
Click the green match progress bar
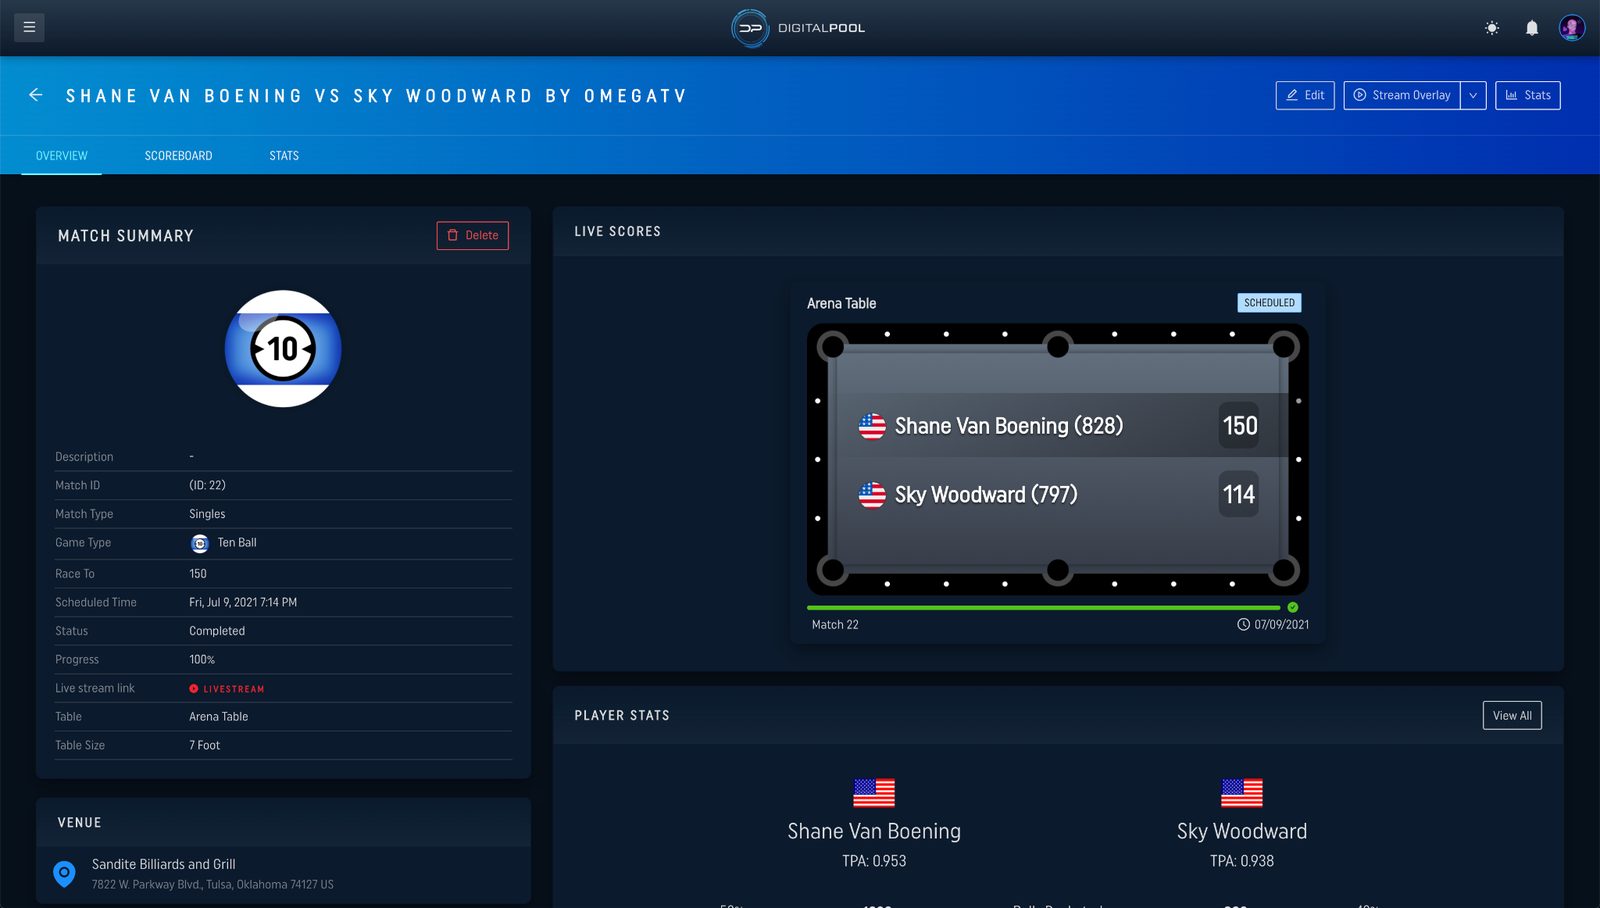(1043, 607)
